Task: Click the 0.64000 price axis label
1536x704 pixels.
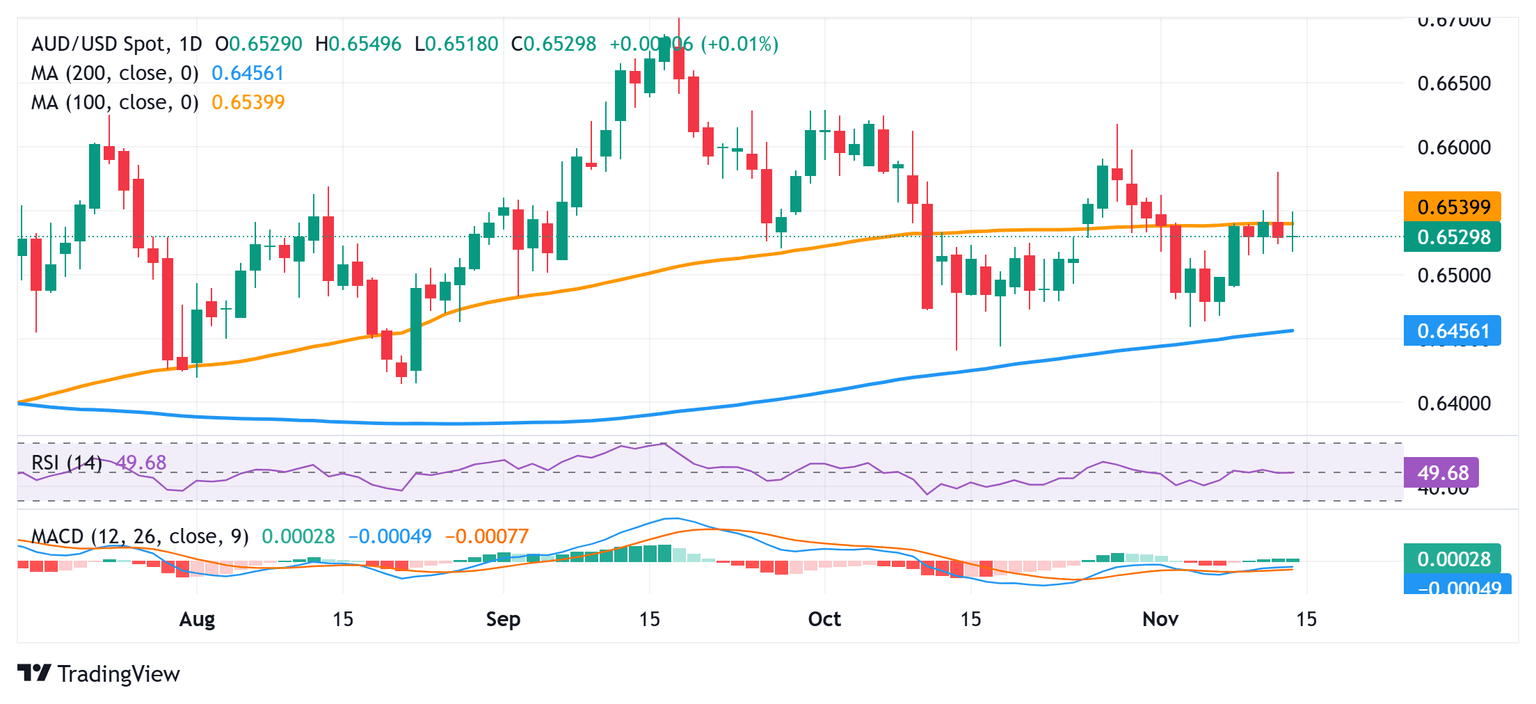Action: point(1458,403)
